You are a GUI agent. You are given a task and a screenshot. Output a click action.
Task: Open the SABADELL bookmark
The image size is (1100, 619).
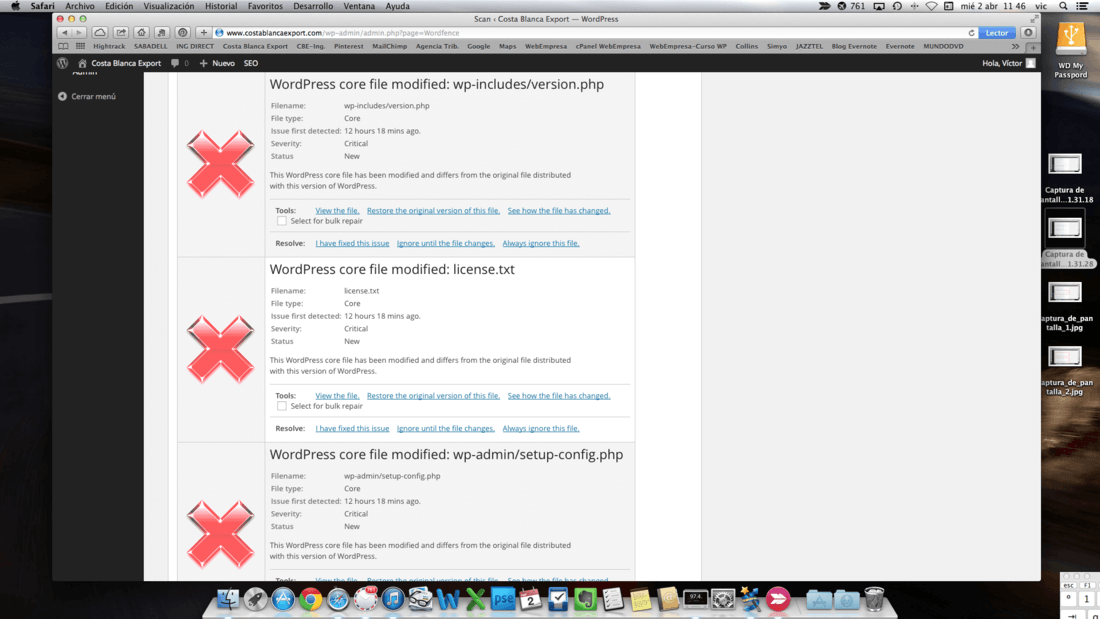tap(151, 46)
